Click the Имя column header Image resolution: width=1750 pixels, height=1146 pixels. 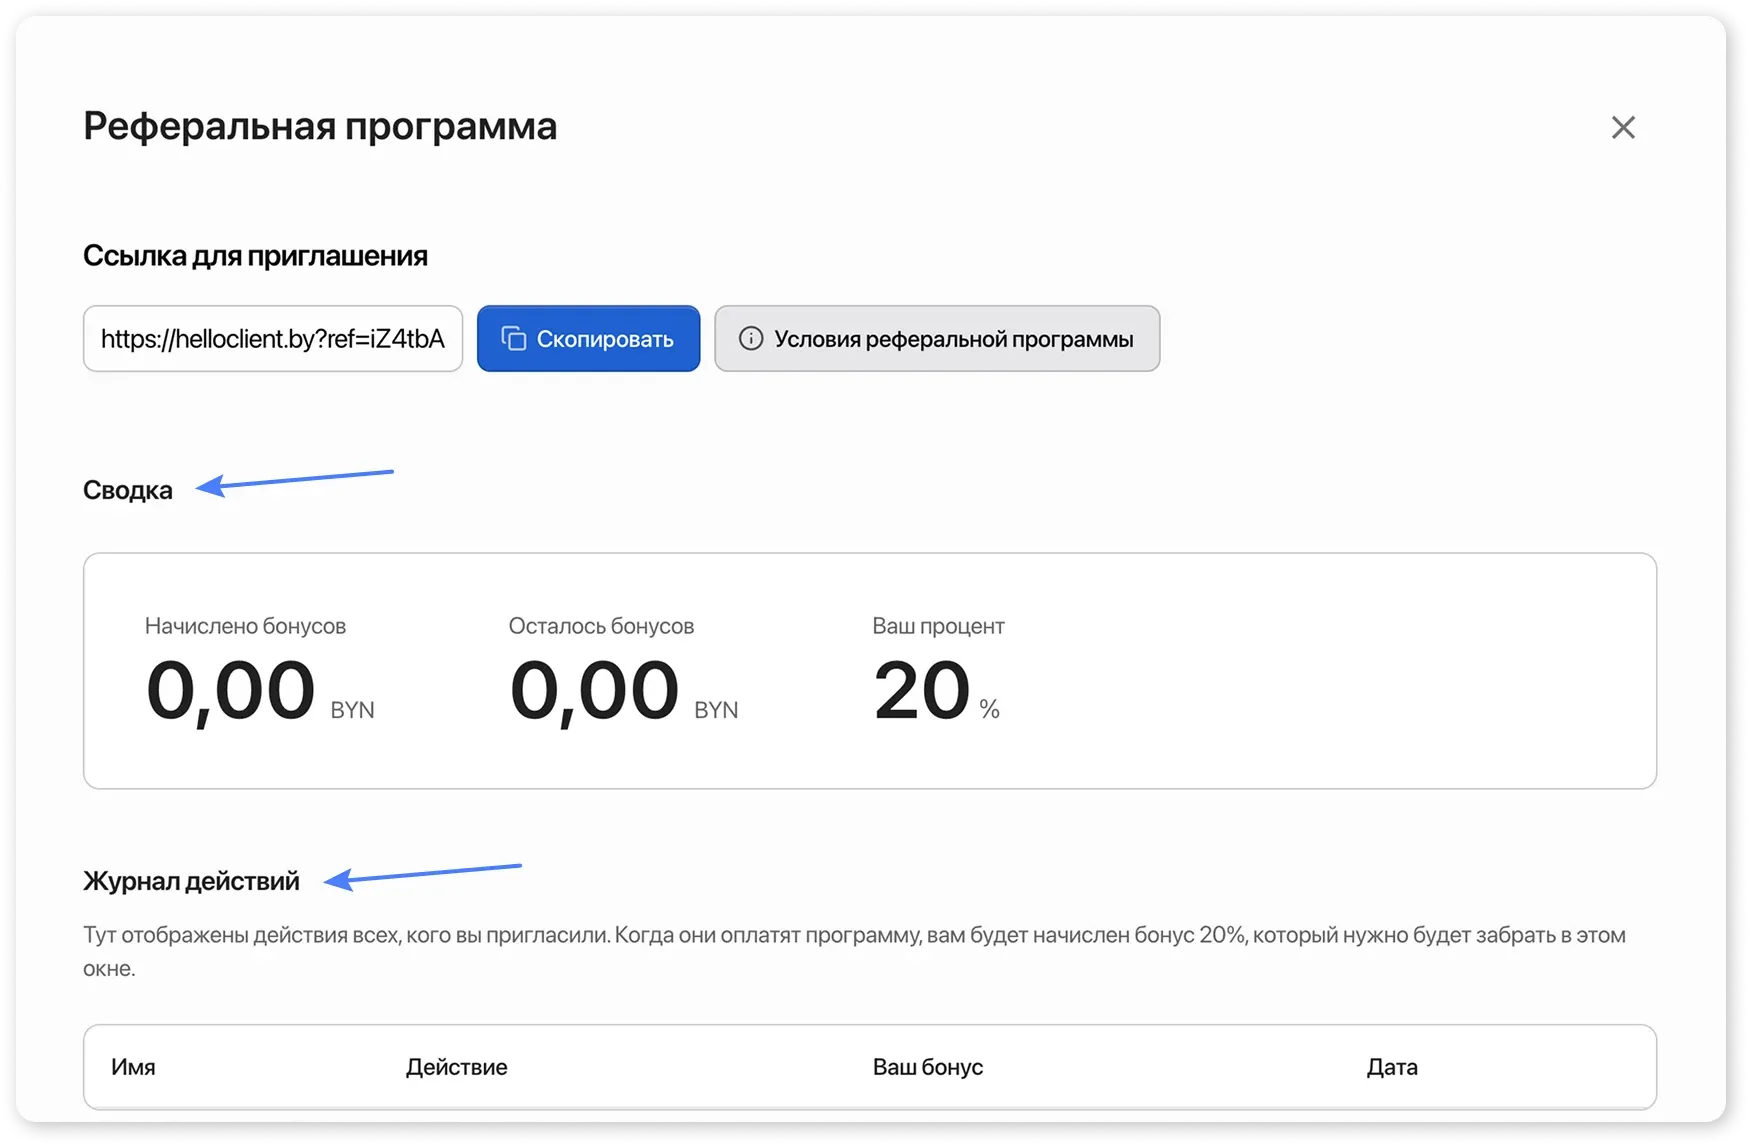pyautogui.click(x=133, y=1067)
